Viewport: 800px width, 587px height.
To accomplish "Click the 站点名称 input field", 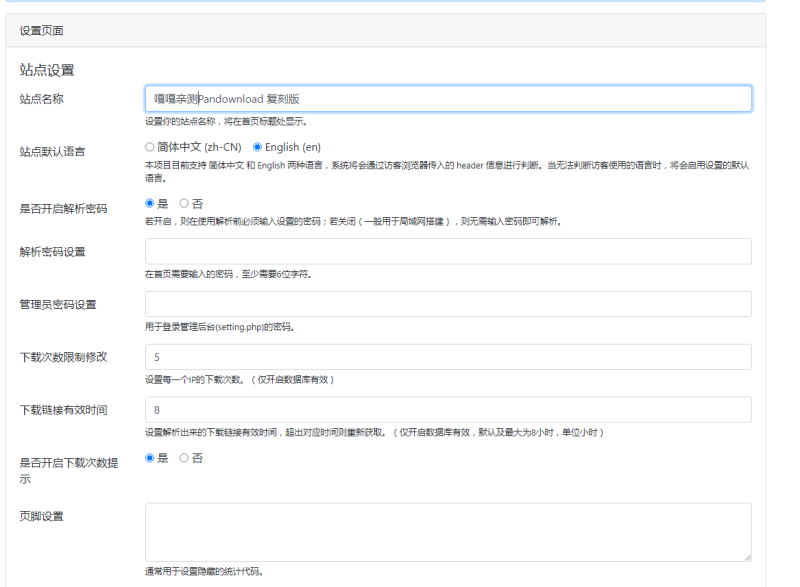I will coord(448,98).
